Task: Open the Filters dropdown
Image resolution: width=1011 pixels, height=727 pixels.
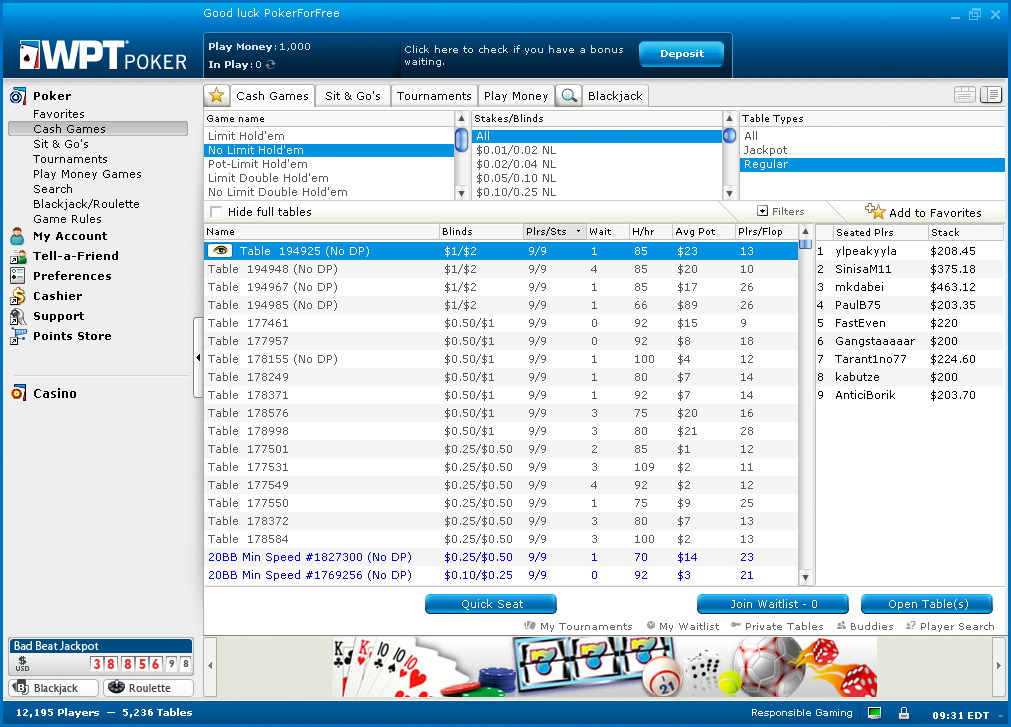Action: pyautogui.click(x=781, y=211)
